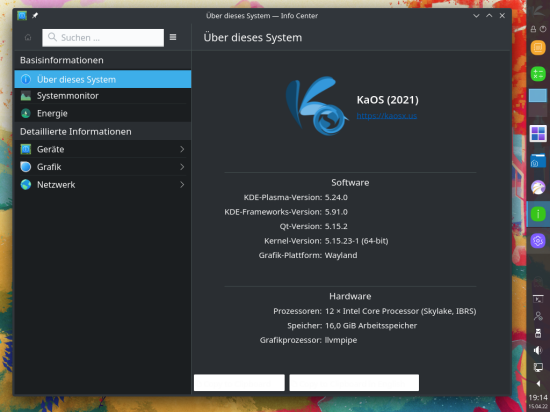Image resolution: width=550 pixels, height=412 pixels.
Task: Click the 19:14 clock in panel
Action: click(538, 398)
